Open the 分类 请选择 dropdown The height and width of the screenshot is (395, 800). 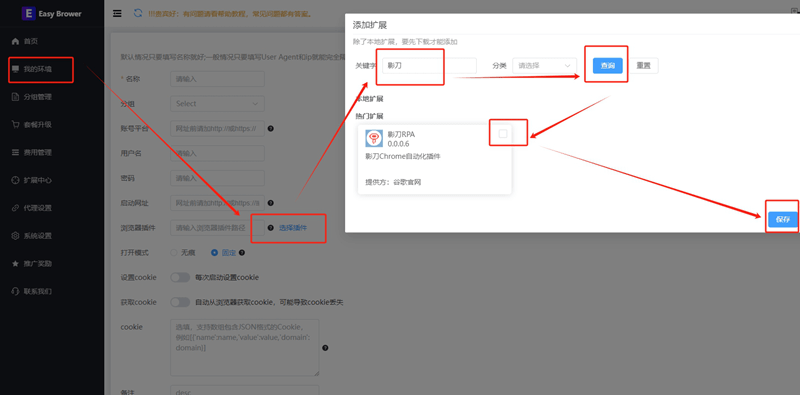544,66
